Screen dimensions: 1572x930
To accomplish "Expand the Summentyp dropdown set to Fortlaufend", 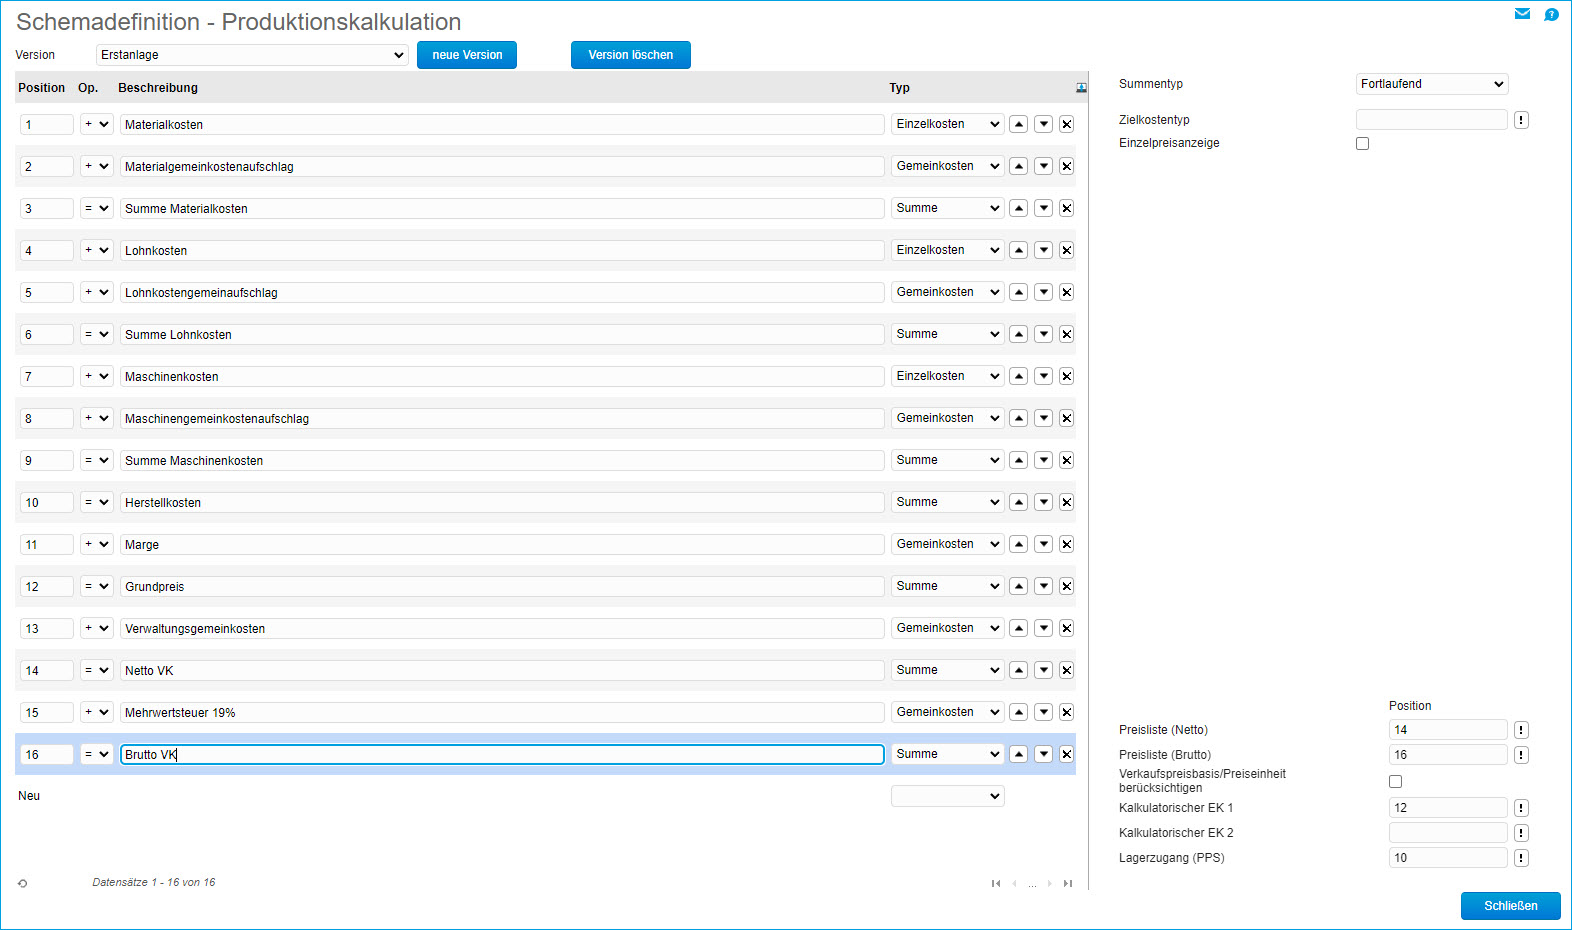I will [x=1431, y=84].
